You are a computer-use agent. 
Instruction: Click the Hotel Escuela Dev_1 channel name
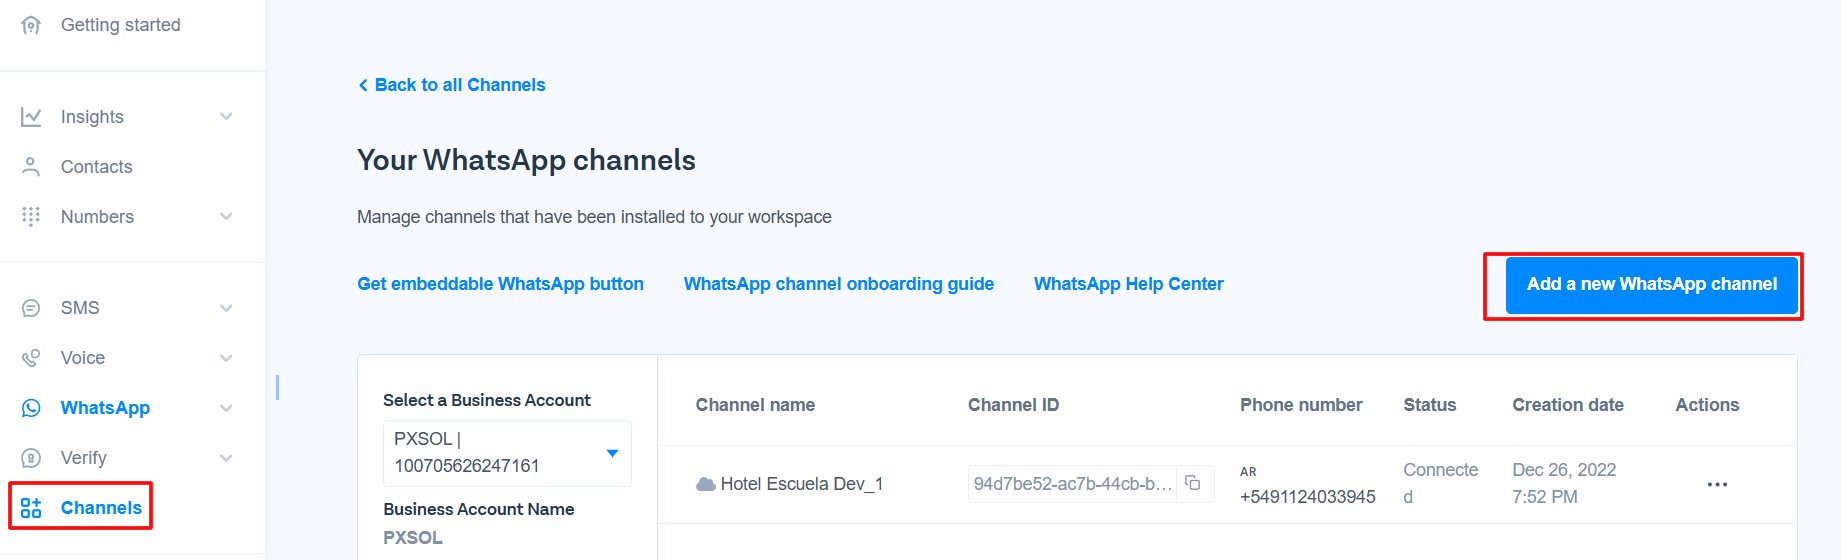pos(802,484)
